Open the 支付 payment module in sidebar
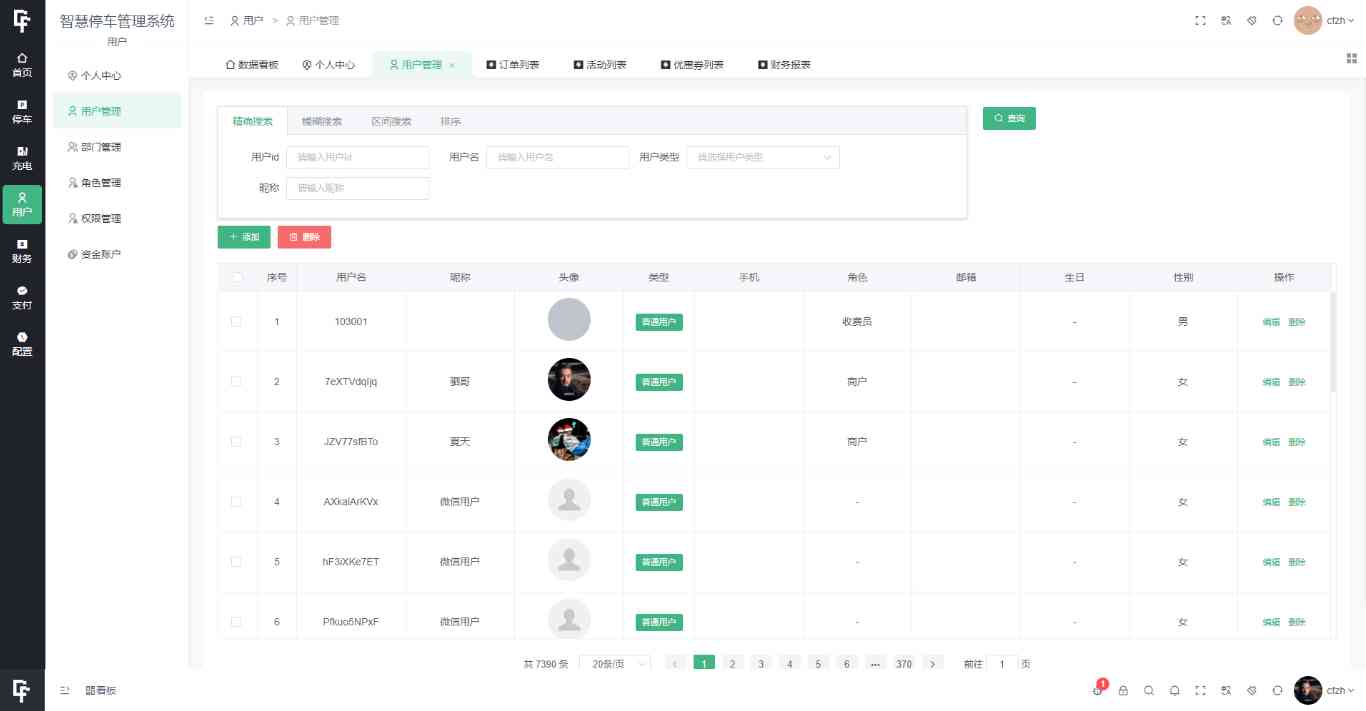The width and height of the screenshot is (1366, 711). (x=22, y=298)
